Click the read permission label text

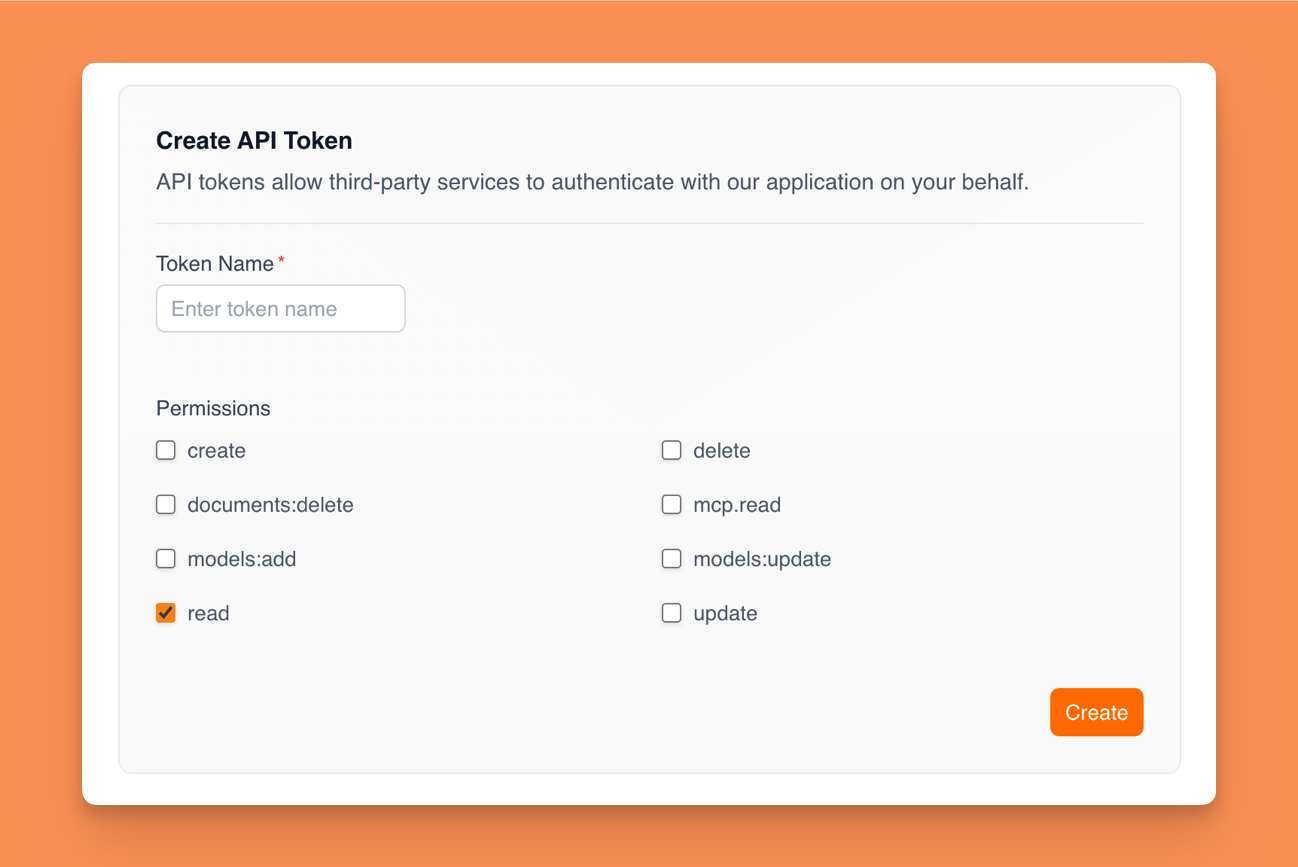208,613
